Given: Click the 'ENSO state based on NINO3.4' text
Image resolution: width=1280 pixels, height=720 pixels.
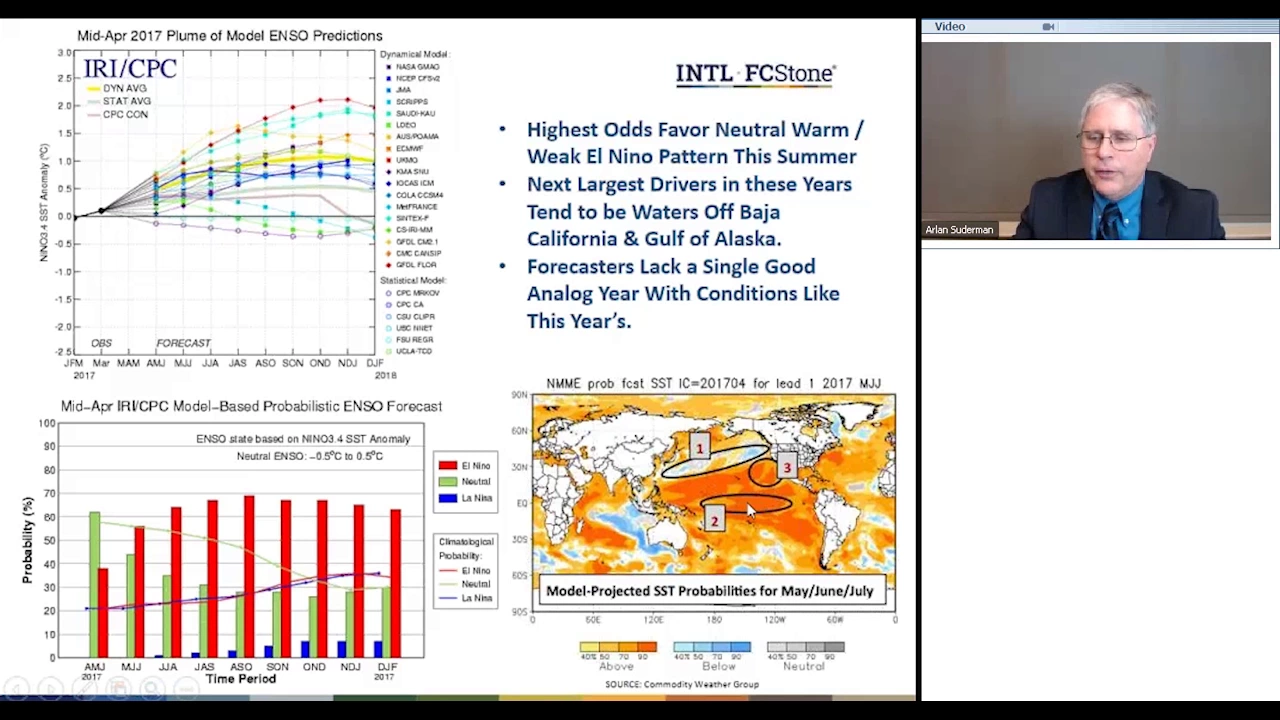Looking at the screenshot, I should point(303,439).
